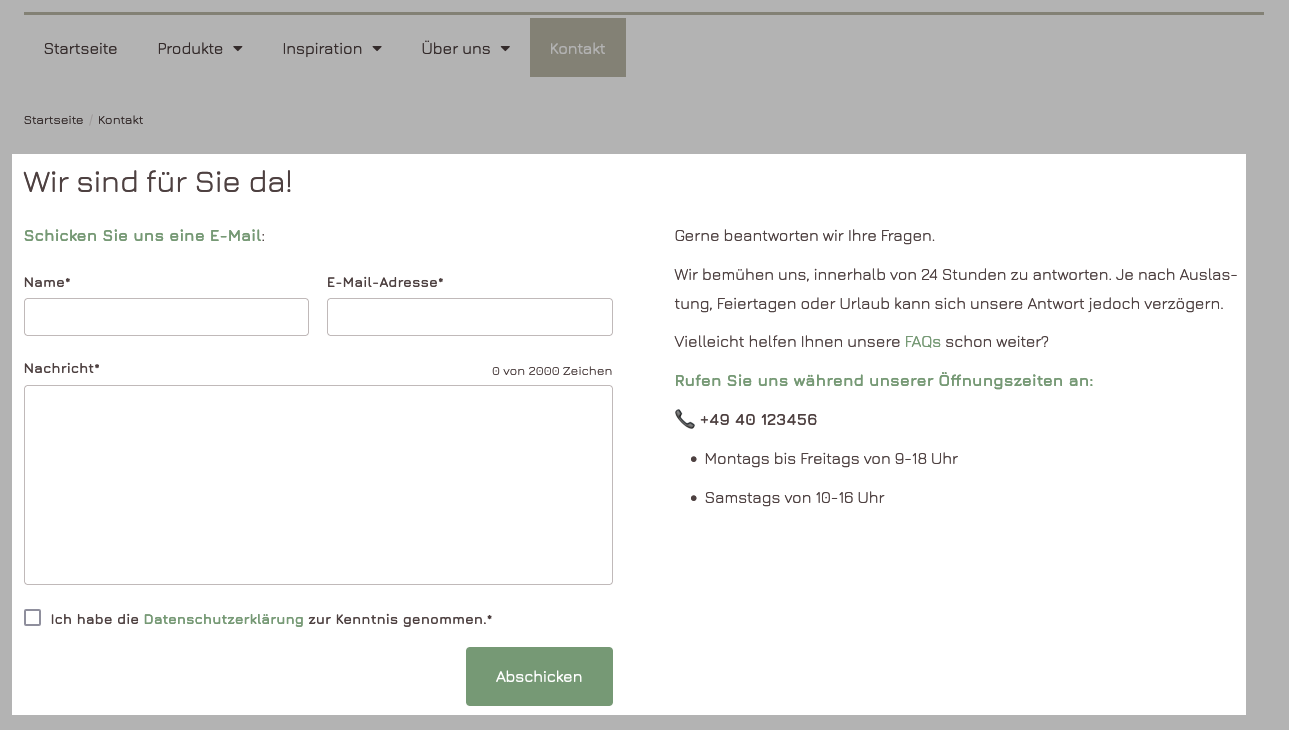Select the Kontakt navigation tab
Image resolution: width=1289 pixels, height=730 pixels.
[x=577, y=49]
